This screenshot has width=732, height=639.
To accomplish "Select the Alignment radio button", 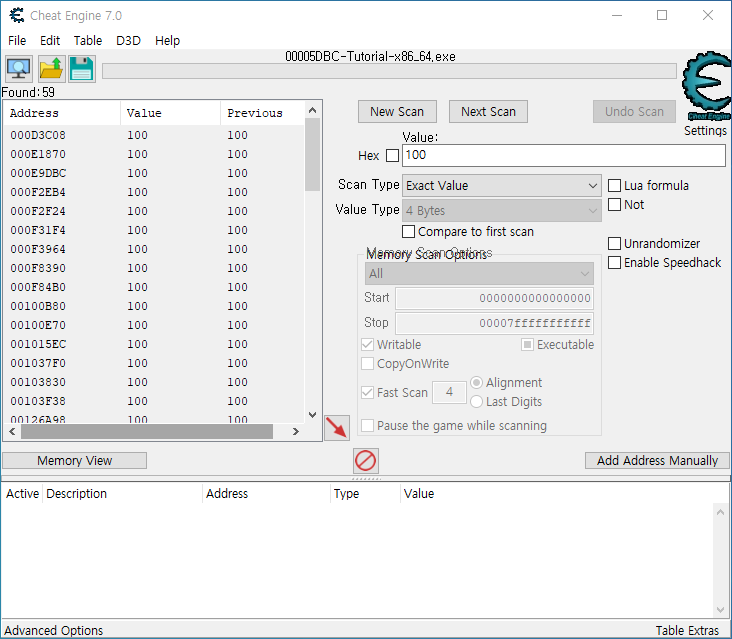I will pos(476,383).
